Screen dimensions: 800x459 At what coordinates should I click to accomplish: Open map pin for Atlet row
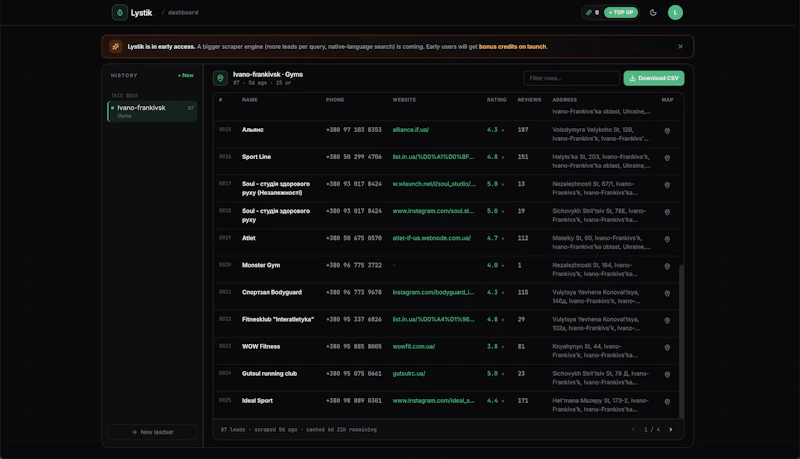[667, 239]
